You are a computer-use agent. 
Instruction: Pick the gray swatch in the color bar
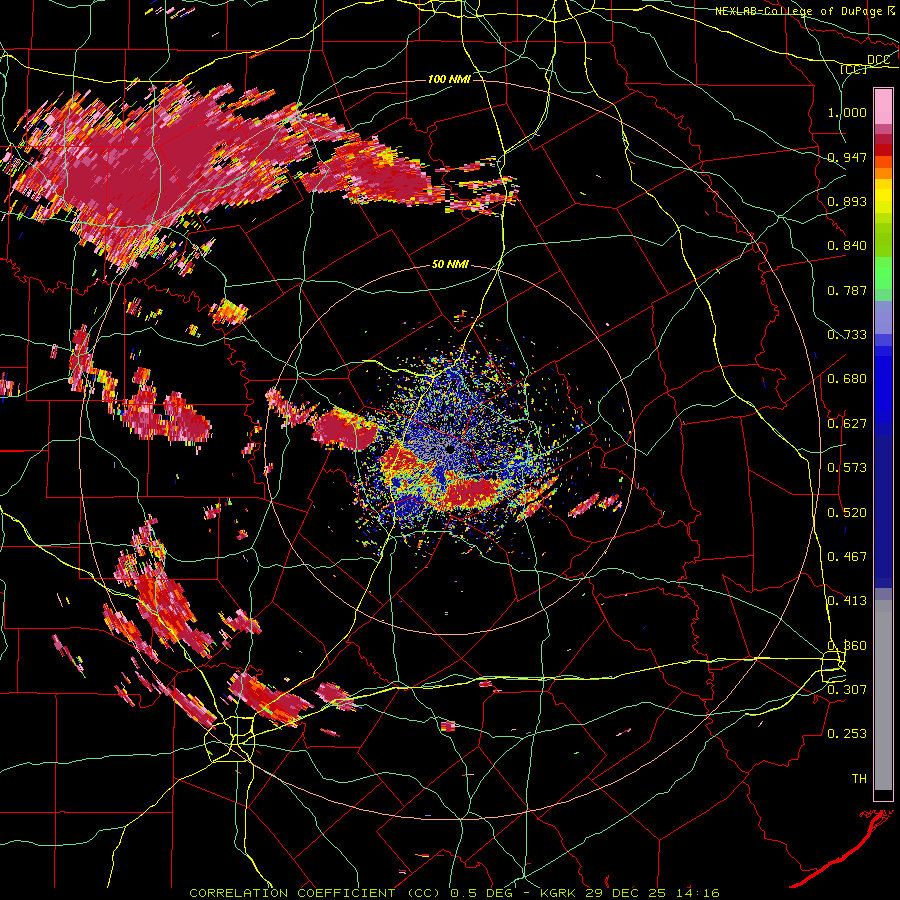tap(883, 695)
